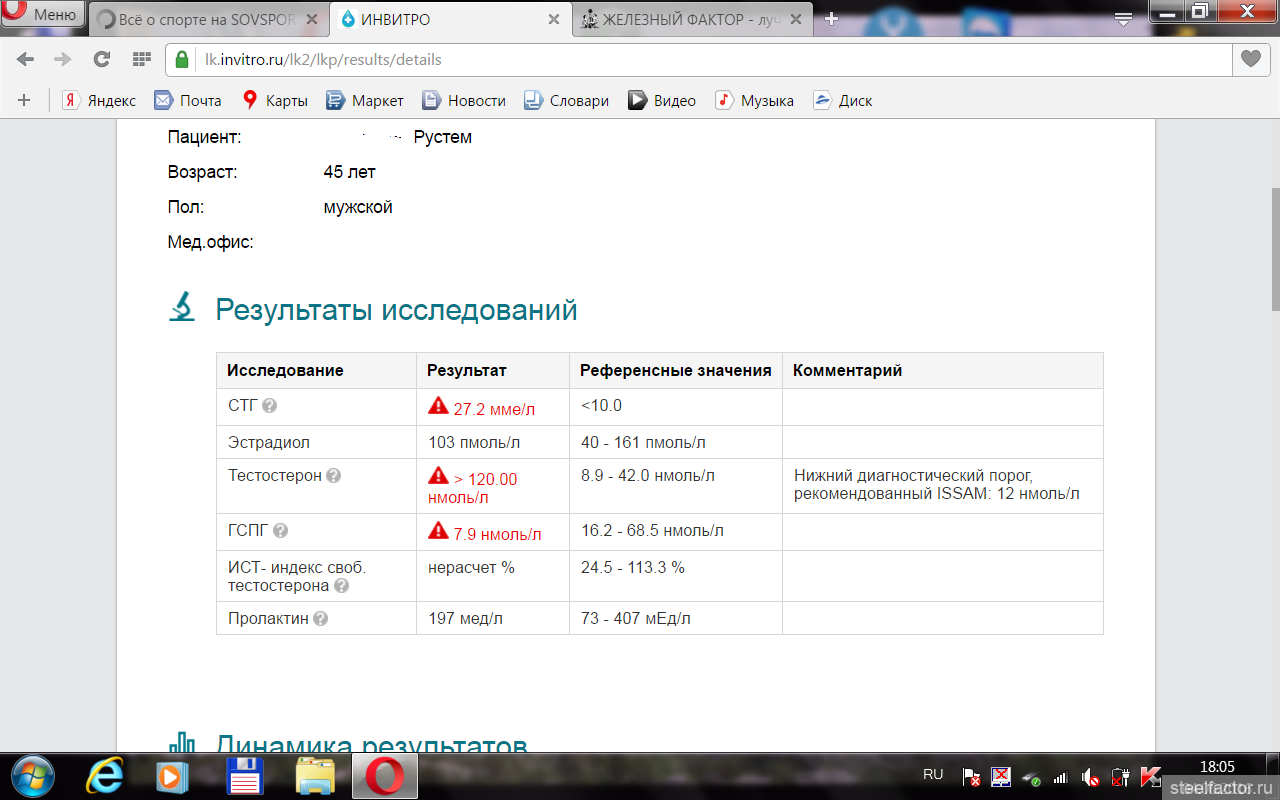Open the Музыка bookmark
1280x800 pixels.
[x=755, y=100]
